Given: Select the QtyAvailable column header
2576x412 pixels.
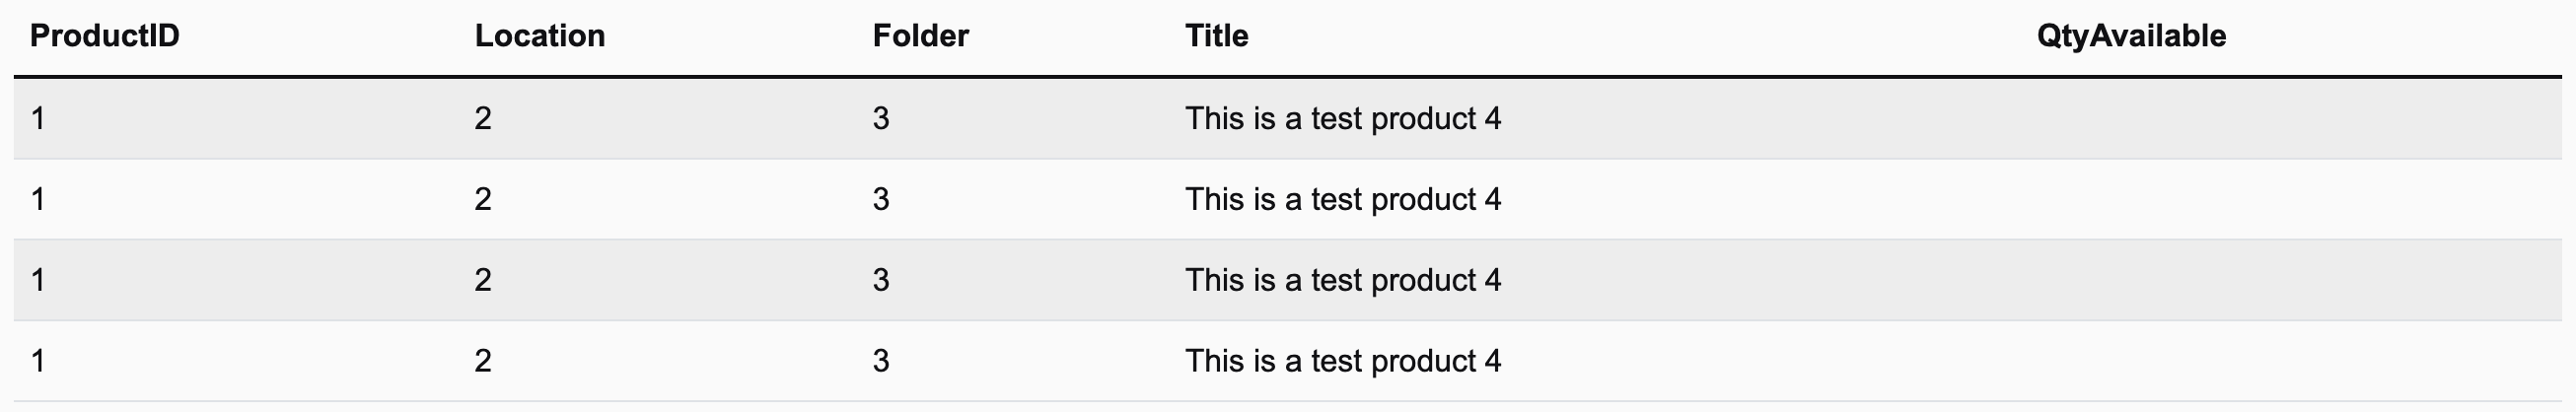Looking at the screenshot, I should click(x=2131, y=36).
